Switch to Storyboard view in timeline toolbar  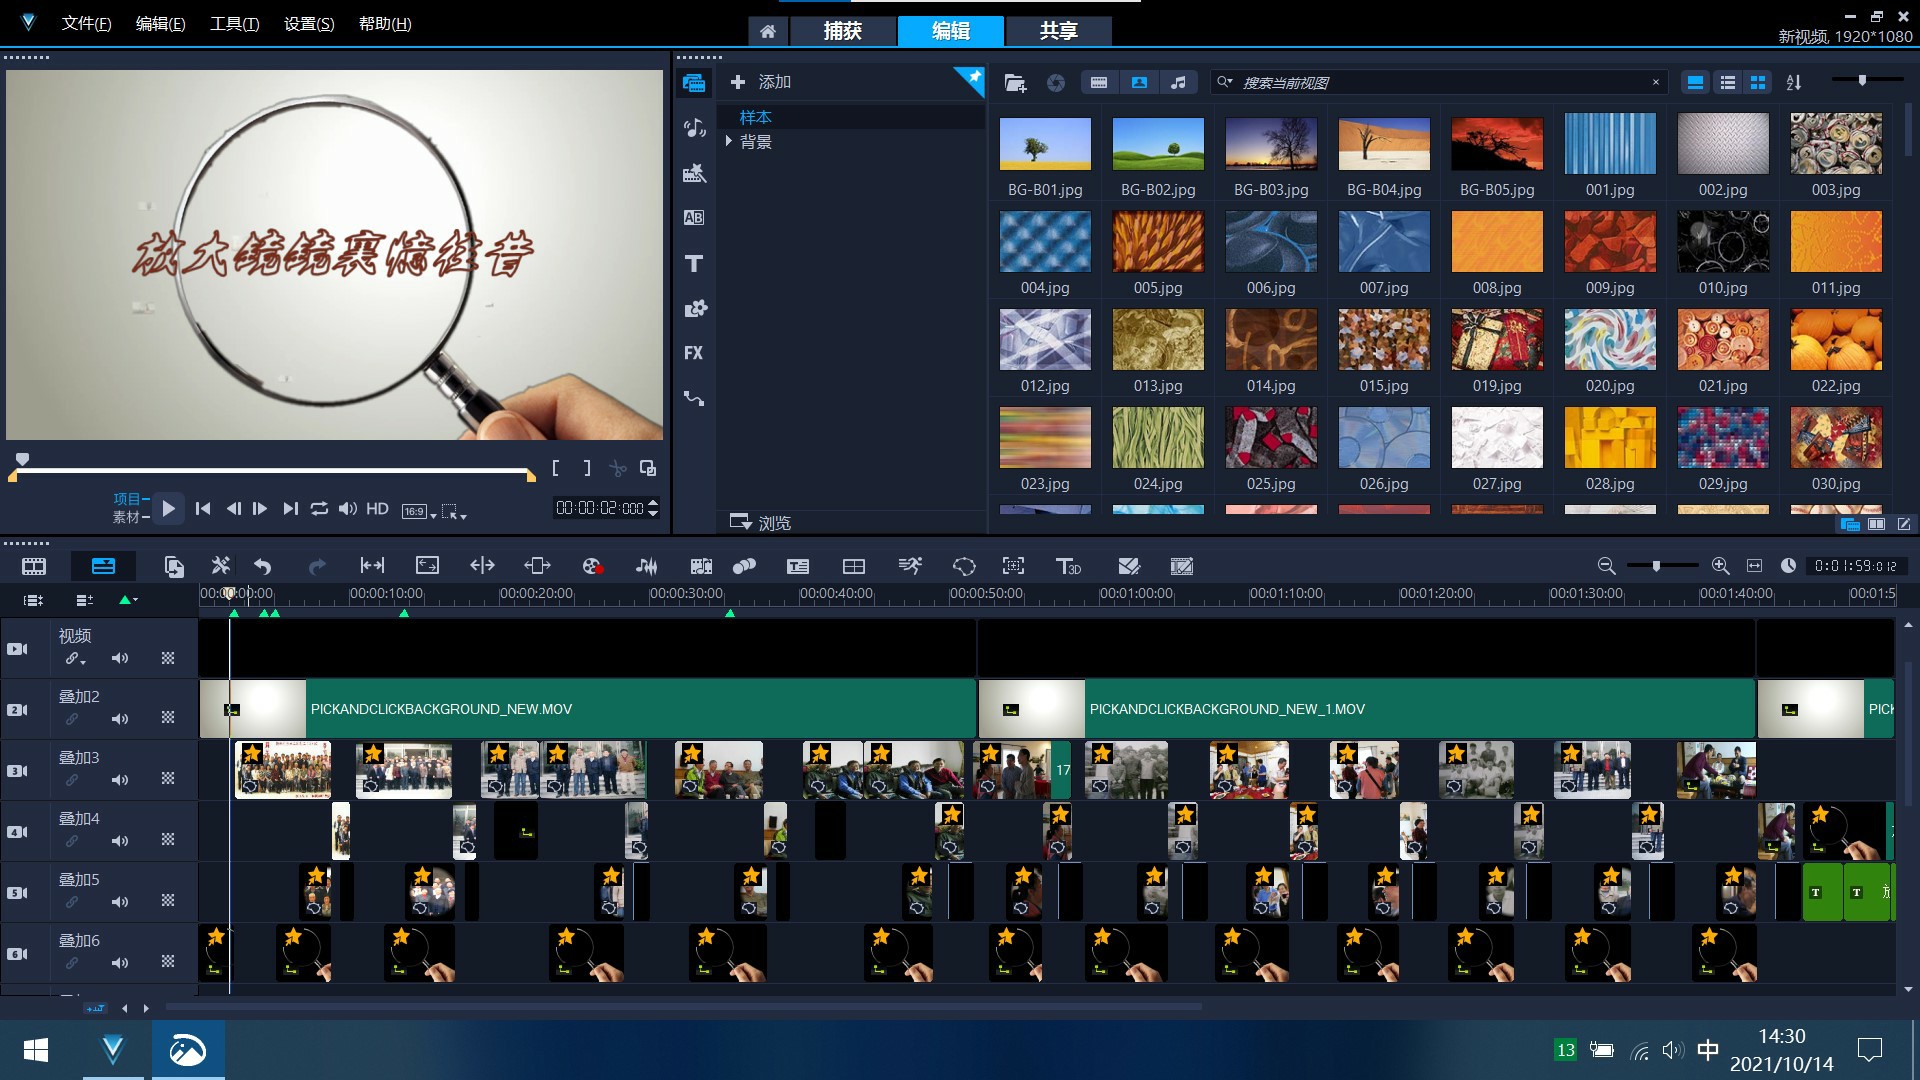(34, 566)
